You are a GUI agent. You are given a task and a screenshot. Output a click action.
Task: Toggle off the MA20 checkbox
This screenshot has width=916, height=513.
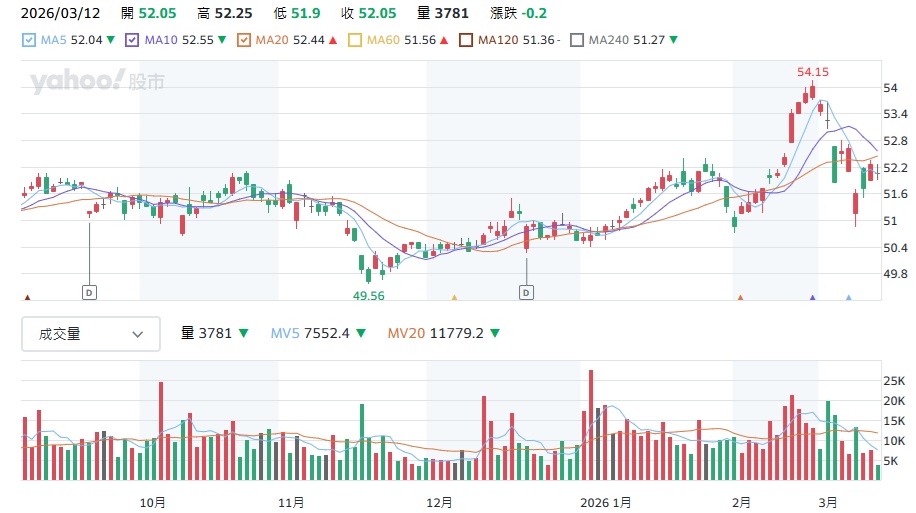pos(243,40)
